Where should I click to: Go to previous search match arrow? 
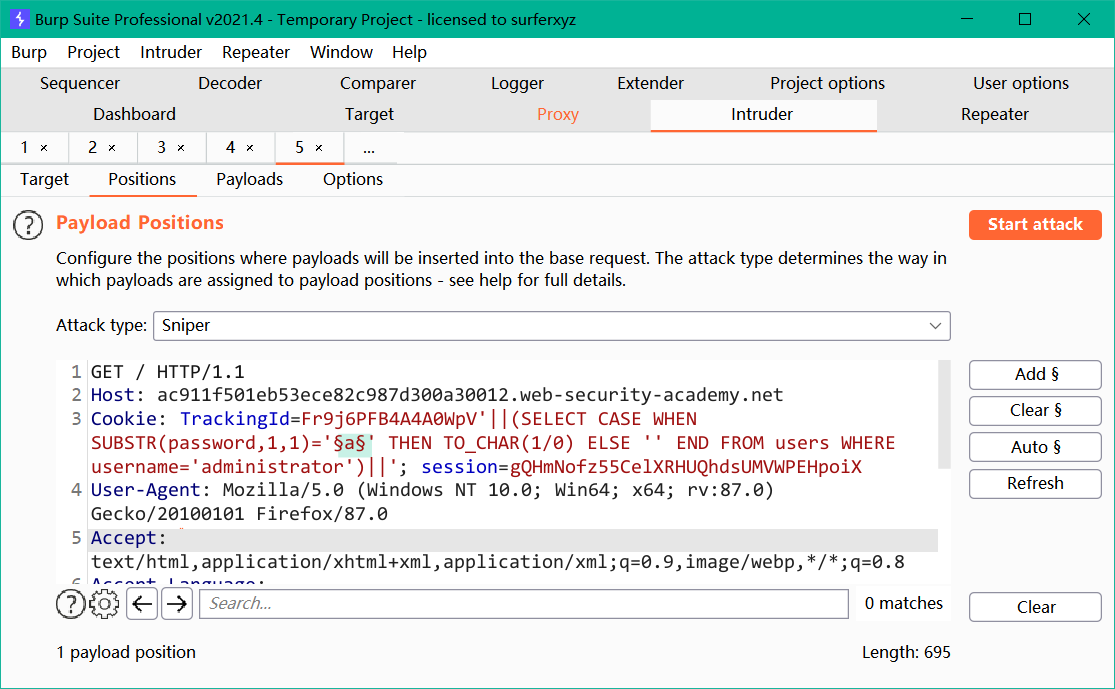point(142,604)
